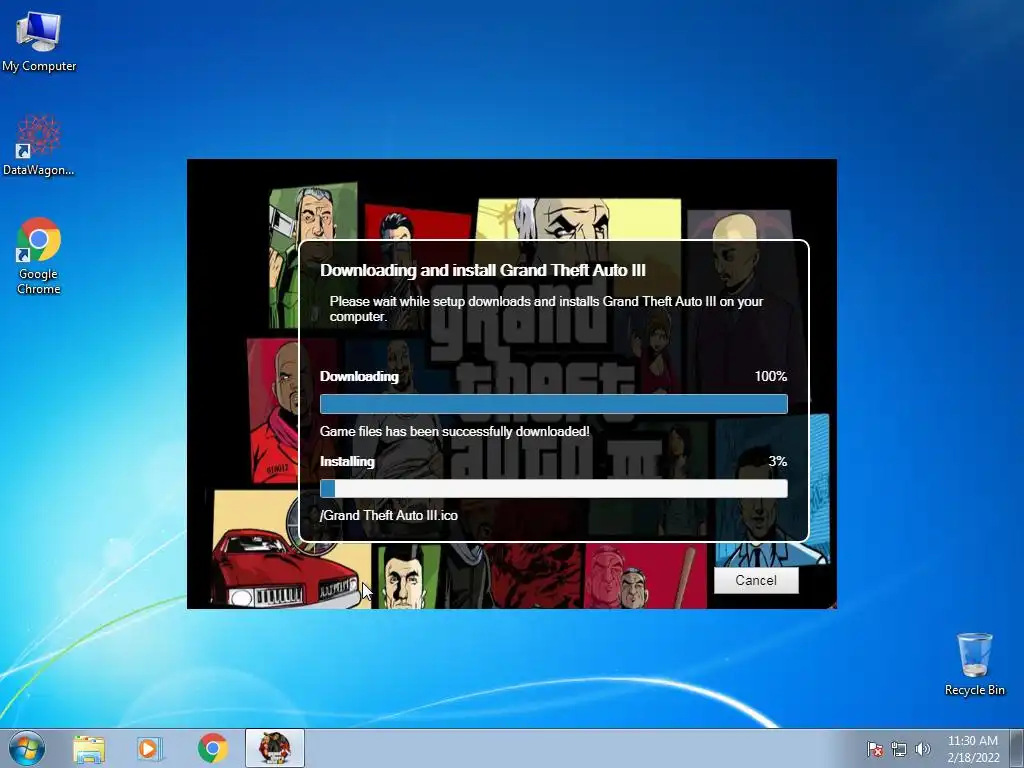Open Chrome from the taskbar
The width and height of the screenshot is (1024, 768).
[x=212, y=748]
